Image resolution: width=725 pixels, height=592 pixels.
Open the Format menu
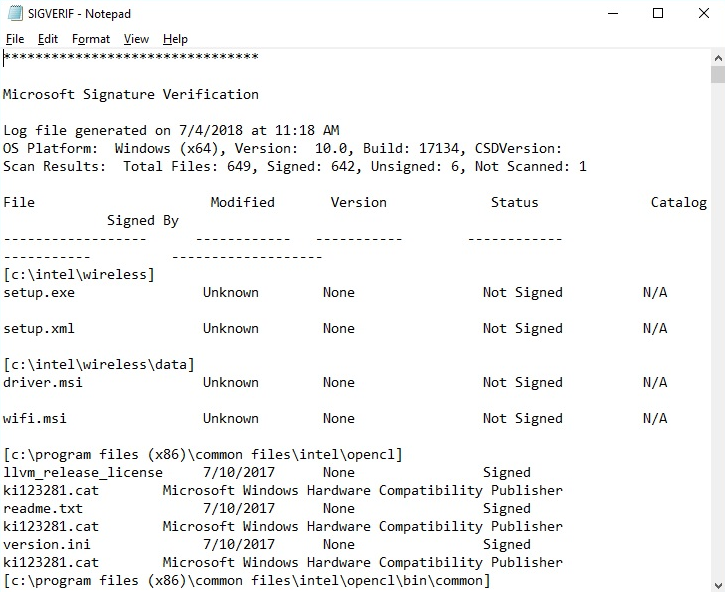[91, 39]
